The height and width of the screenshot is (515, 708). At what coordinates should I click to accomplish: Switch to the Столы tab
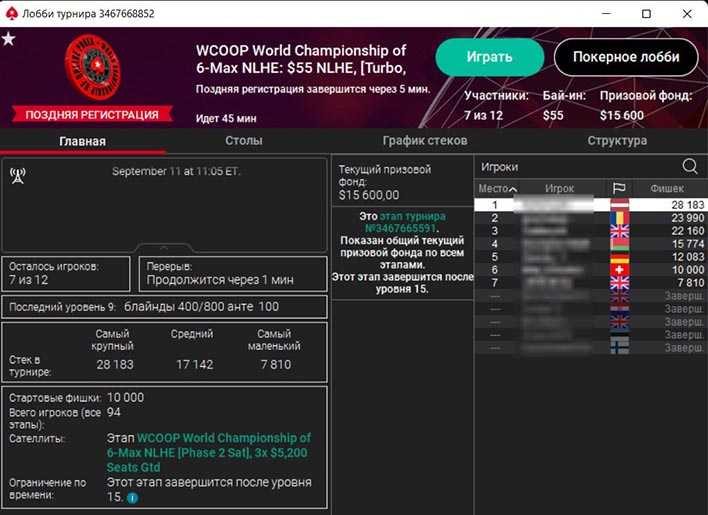click(244, 140)
